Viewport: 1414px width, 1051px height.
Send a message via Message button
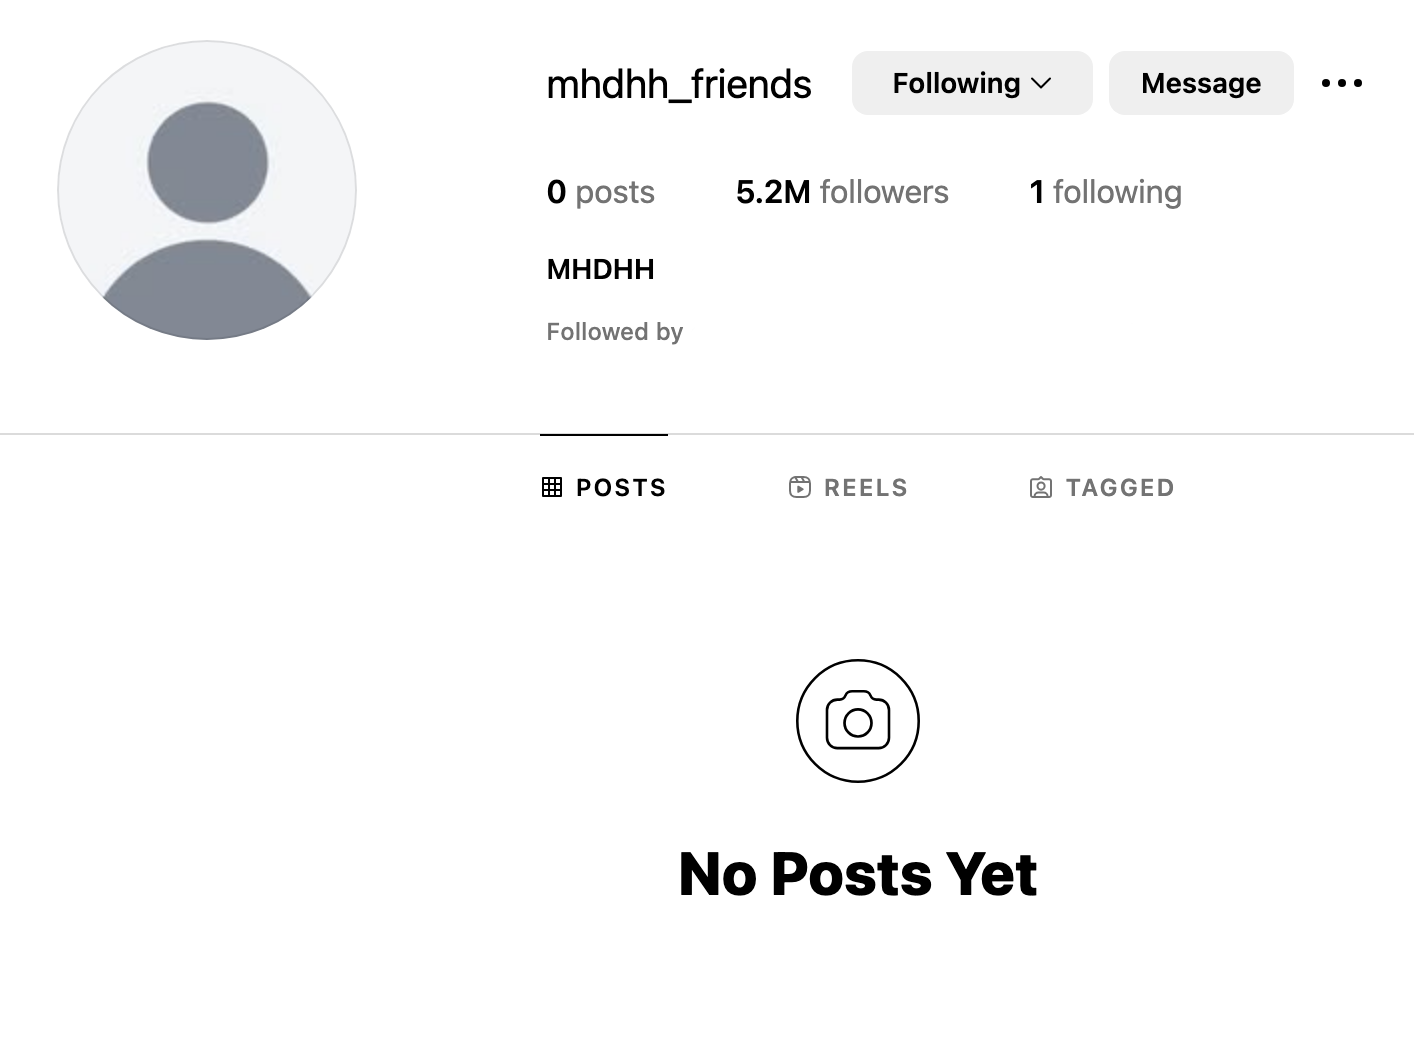1201,83
